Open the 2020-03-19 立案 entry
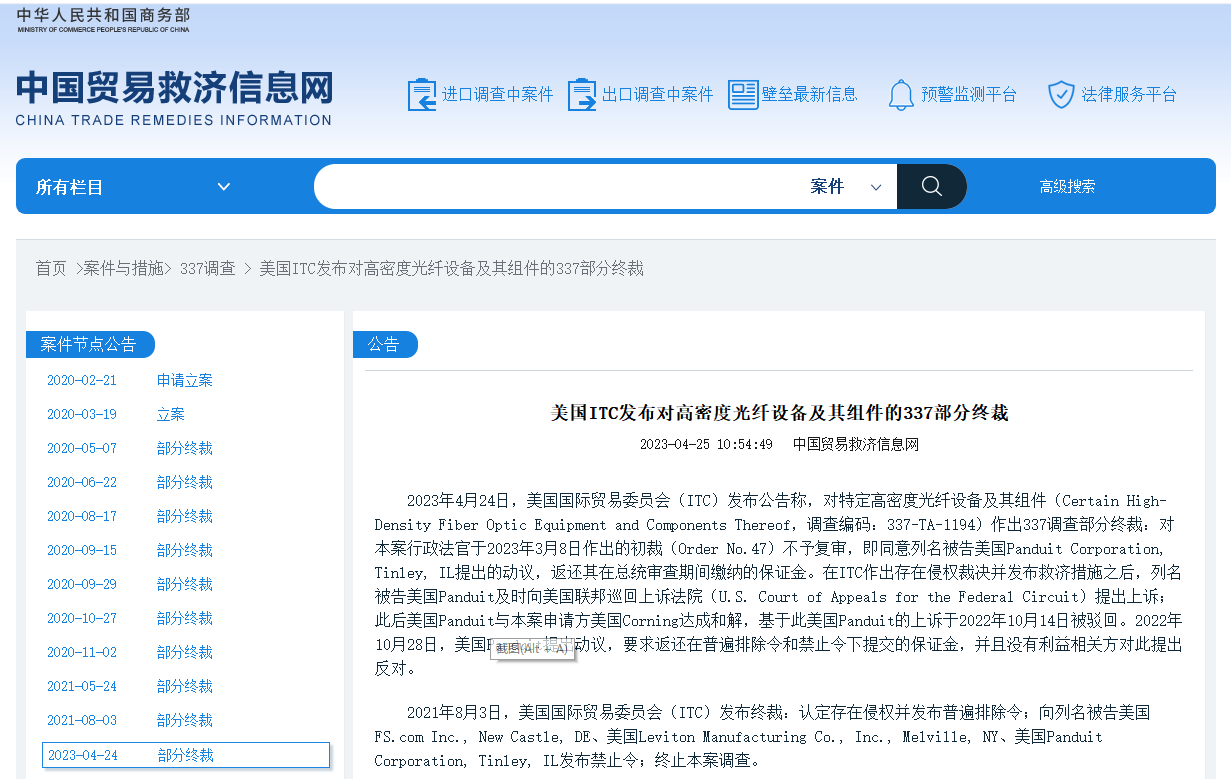The height and width of the screenshot is (779, 1231). (x=116, y=414)
